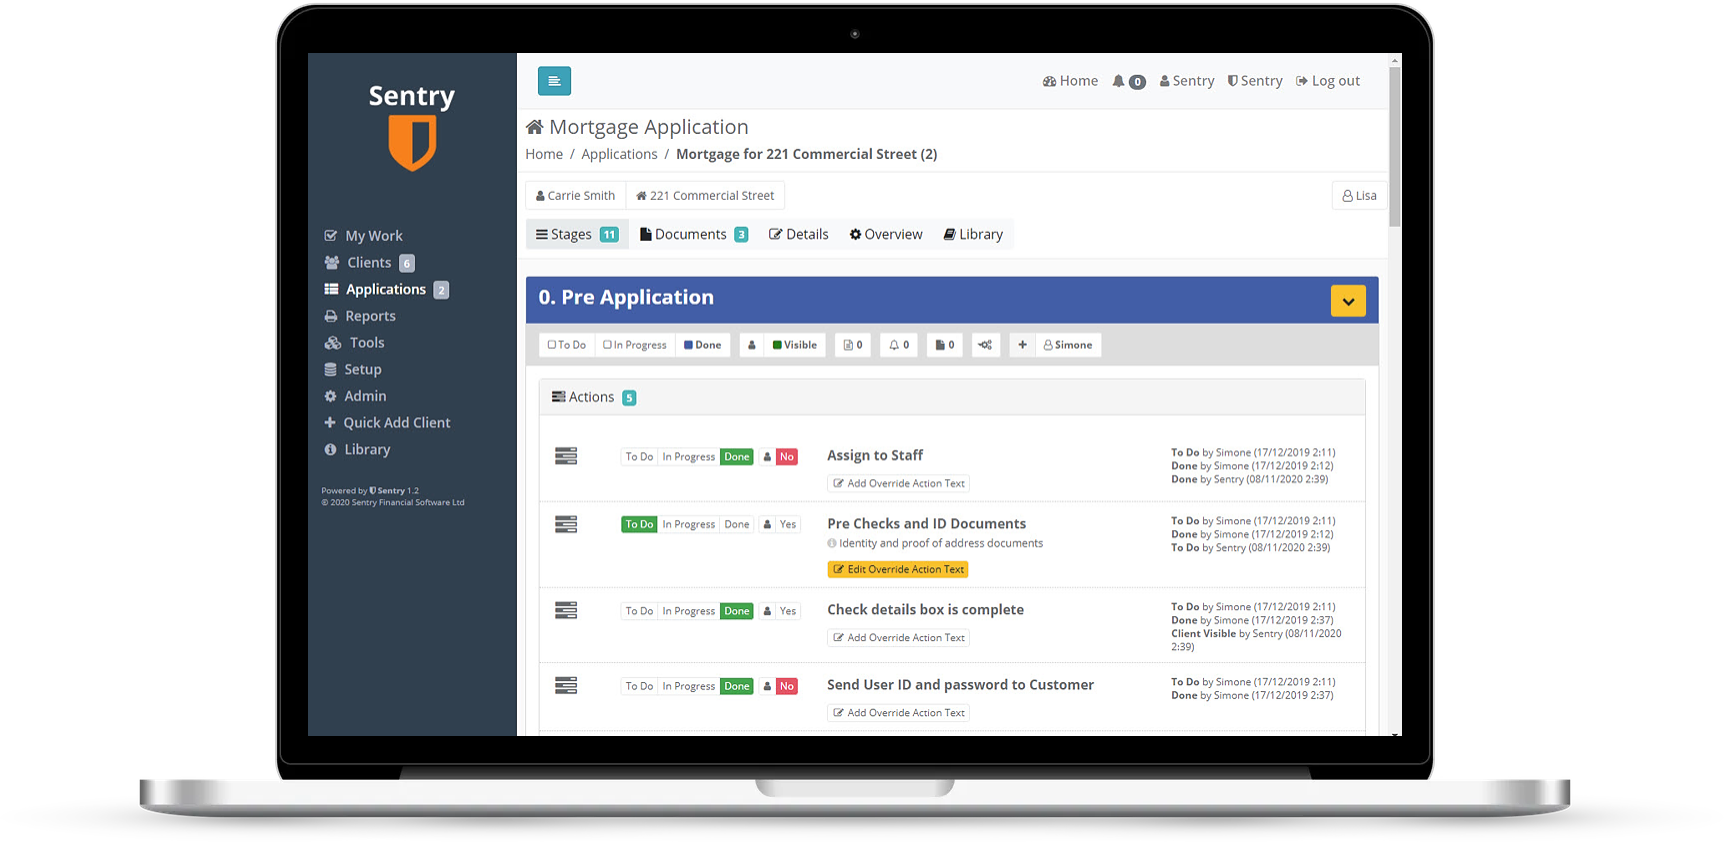The width and height of the screenshot is (1724, 842).
Task: Toggle stage Done checkbox
Action: click(703, 345)
